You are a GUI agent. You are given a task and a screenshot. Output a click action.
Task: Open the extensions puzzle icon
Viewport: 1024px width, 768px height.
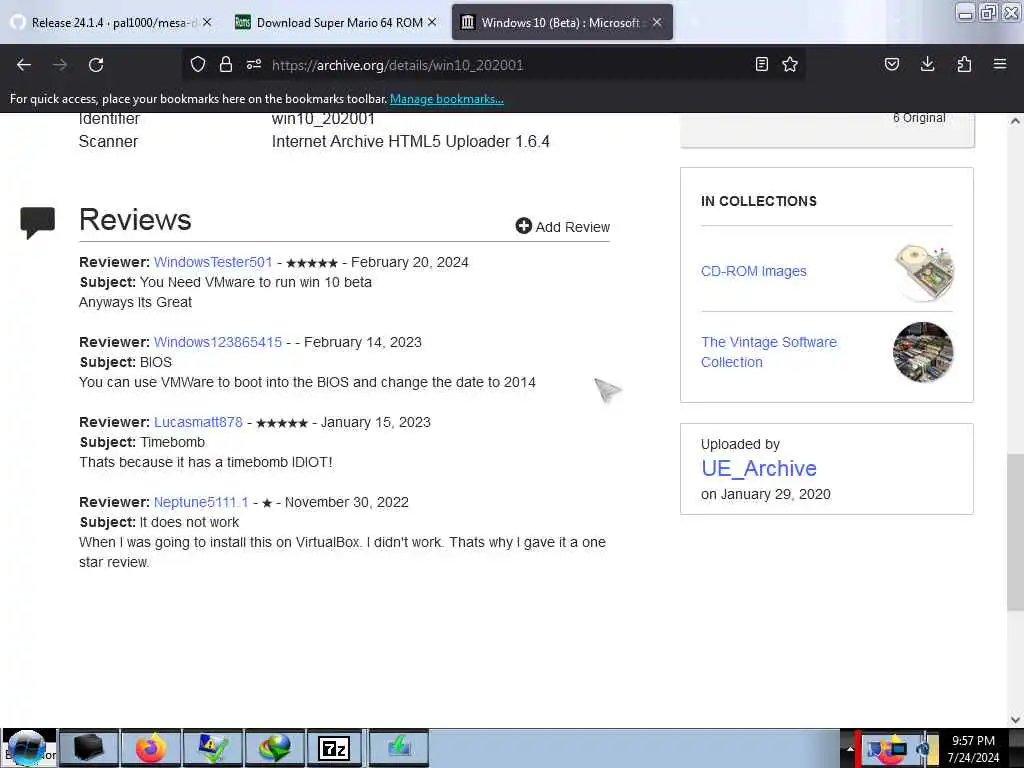click(x=964, y=64)
